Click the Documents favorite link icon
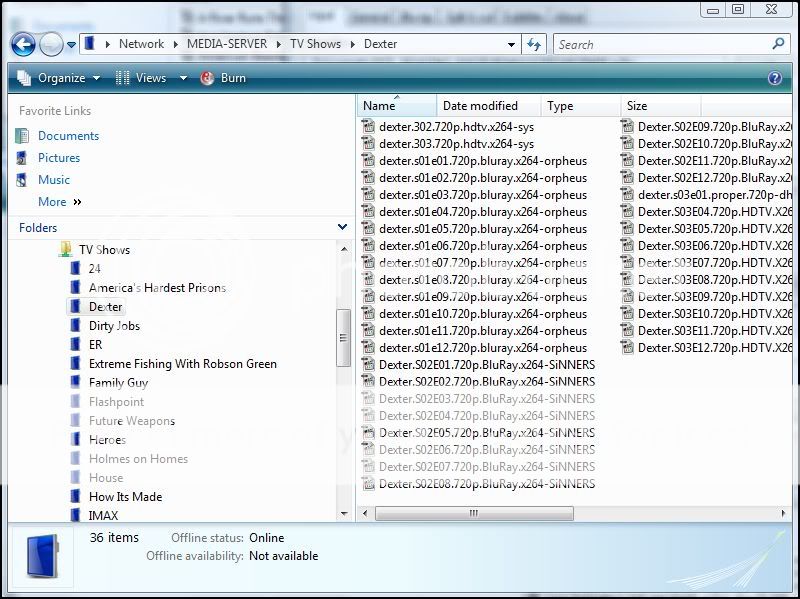This screenshot has width=800, height=599. pos(22,136)
